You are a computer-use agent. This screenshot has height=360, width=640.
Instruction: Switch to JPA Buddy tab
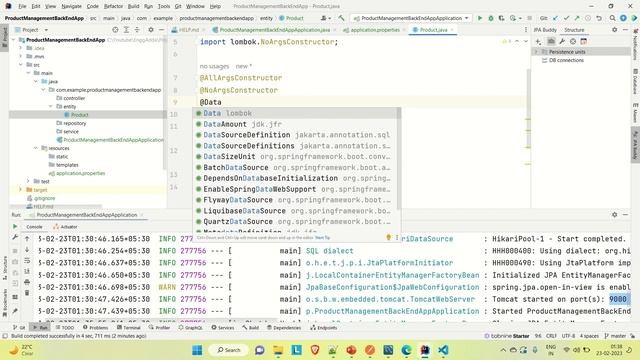[545, 30]
